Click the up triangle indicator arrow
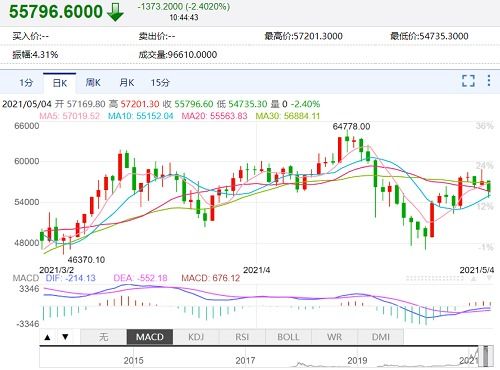The width and height of the screenshot is (500, 370). point(47,337)
